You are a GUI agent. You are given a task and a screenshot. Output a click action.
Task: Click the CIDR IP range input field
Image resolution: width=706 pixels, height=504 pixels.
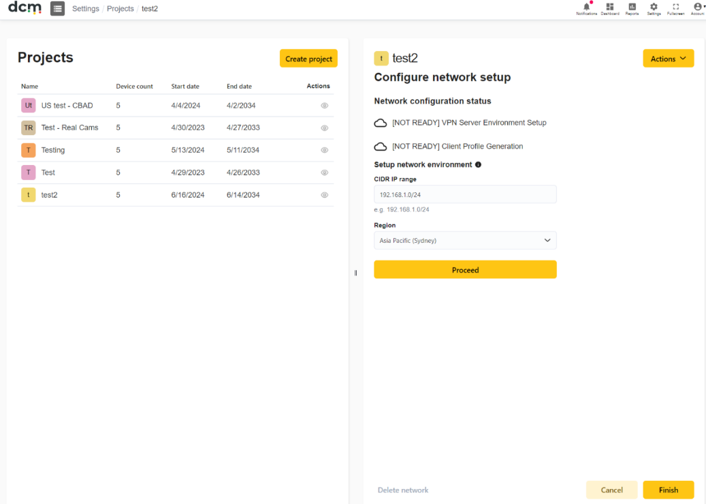465,195
